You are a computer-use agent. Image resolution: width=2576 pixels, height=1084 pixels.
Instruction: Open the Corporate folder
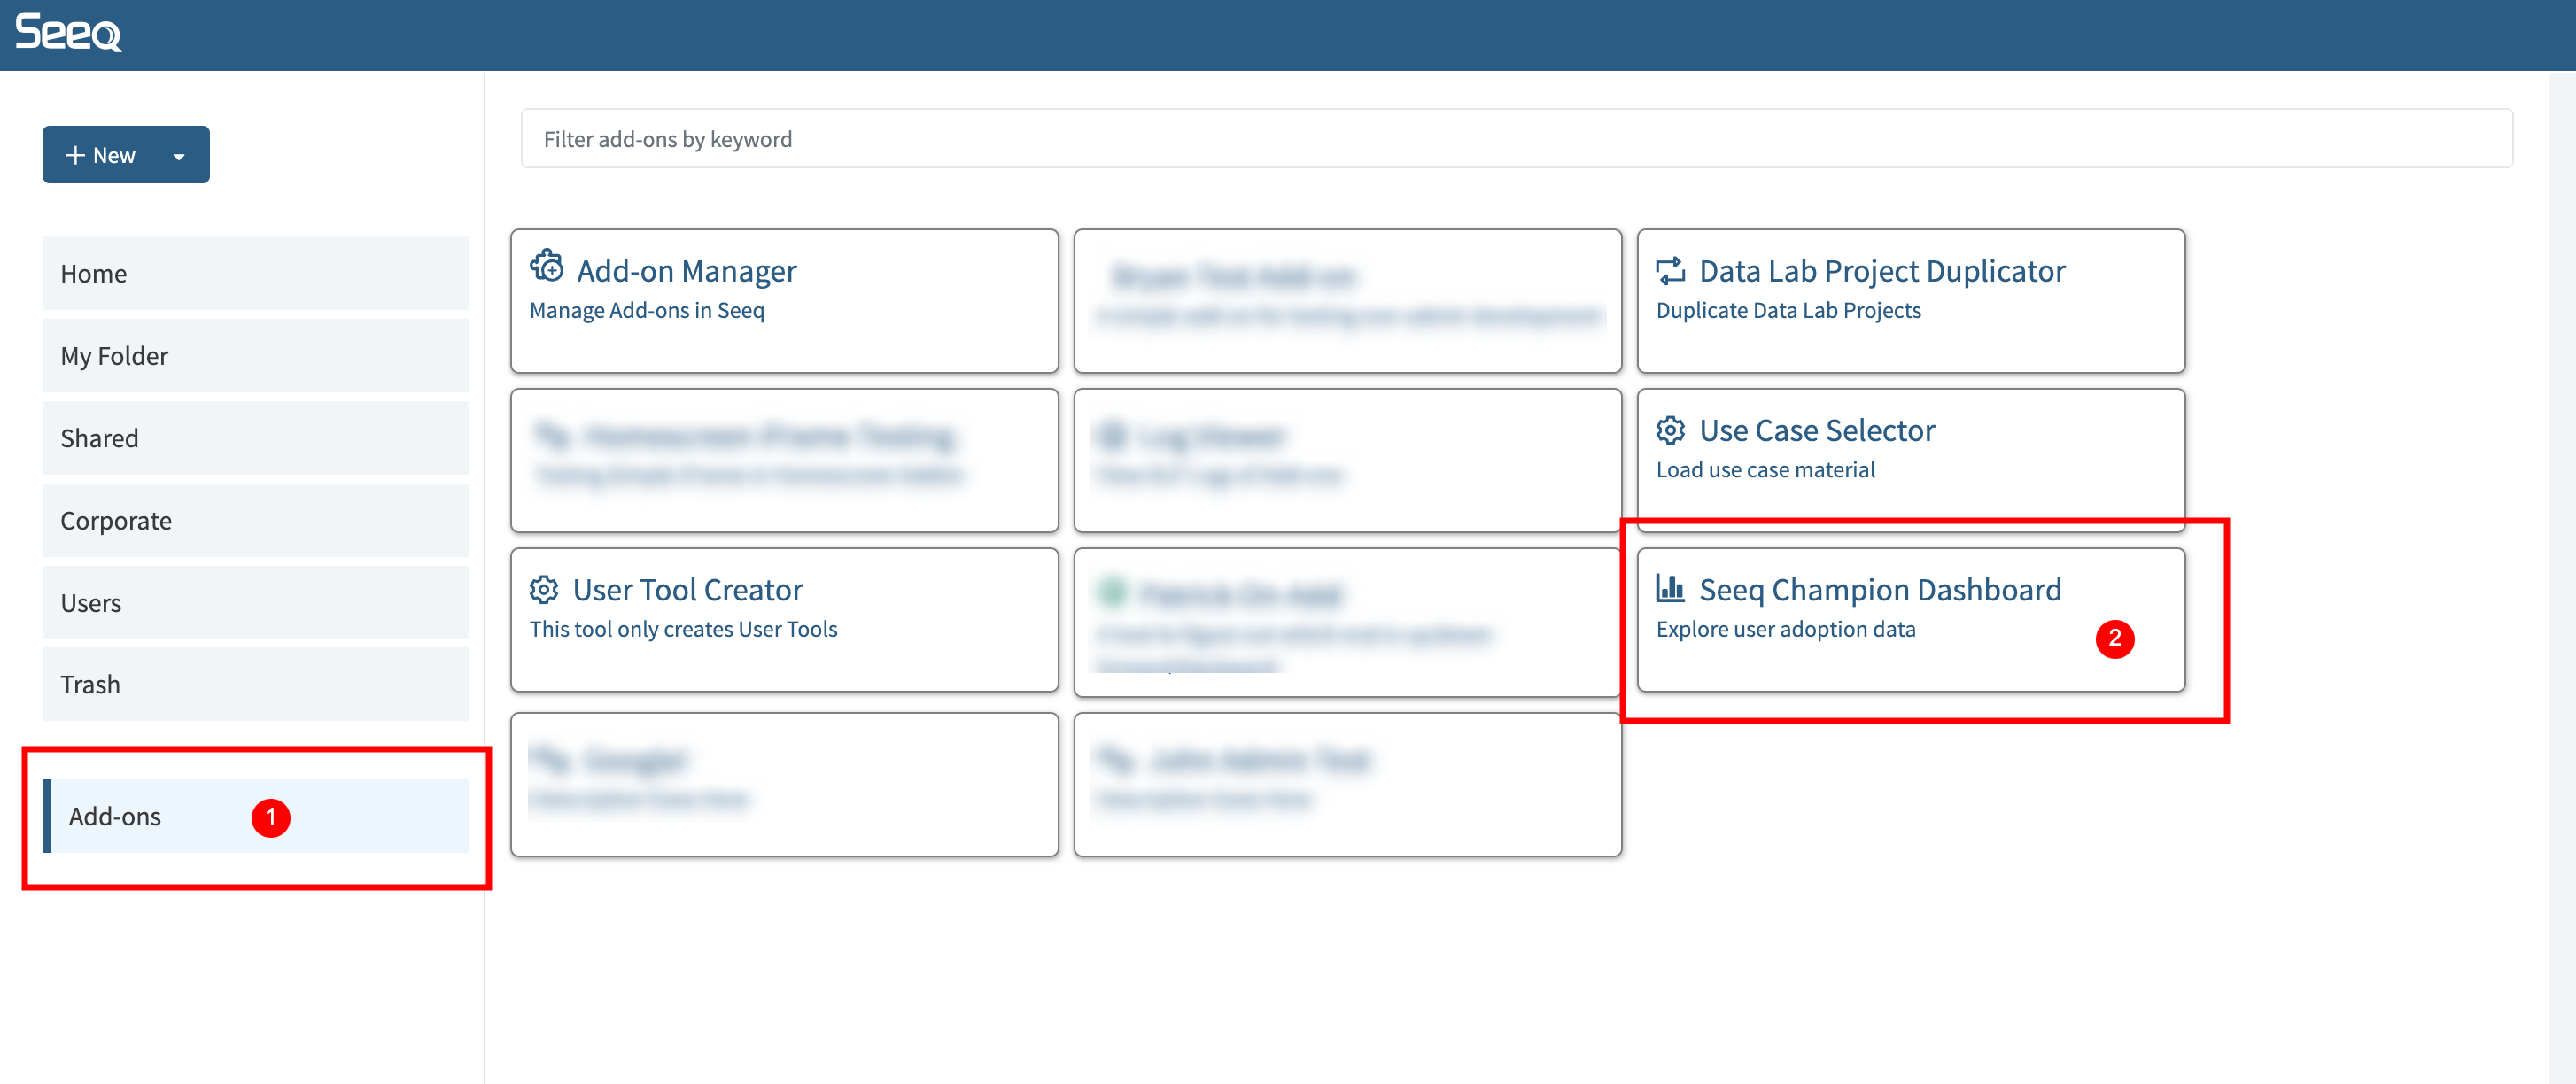pos(255,520)
